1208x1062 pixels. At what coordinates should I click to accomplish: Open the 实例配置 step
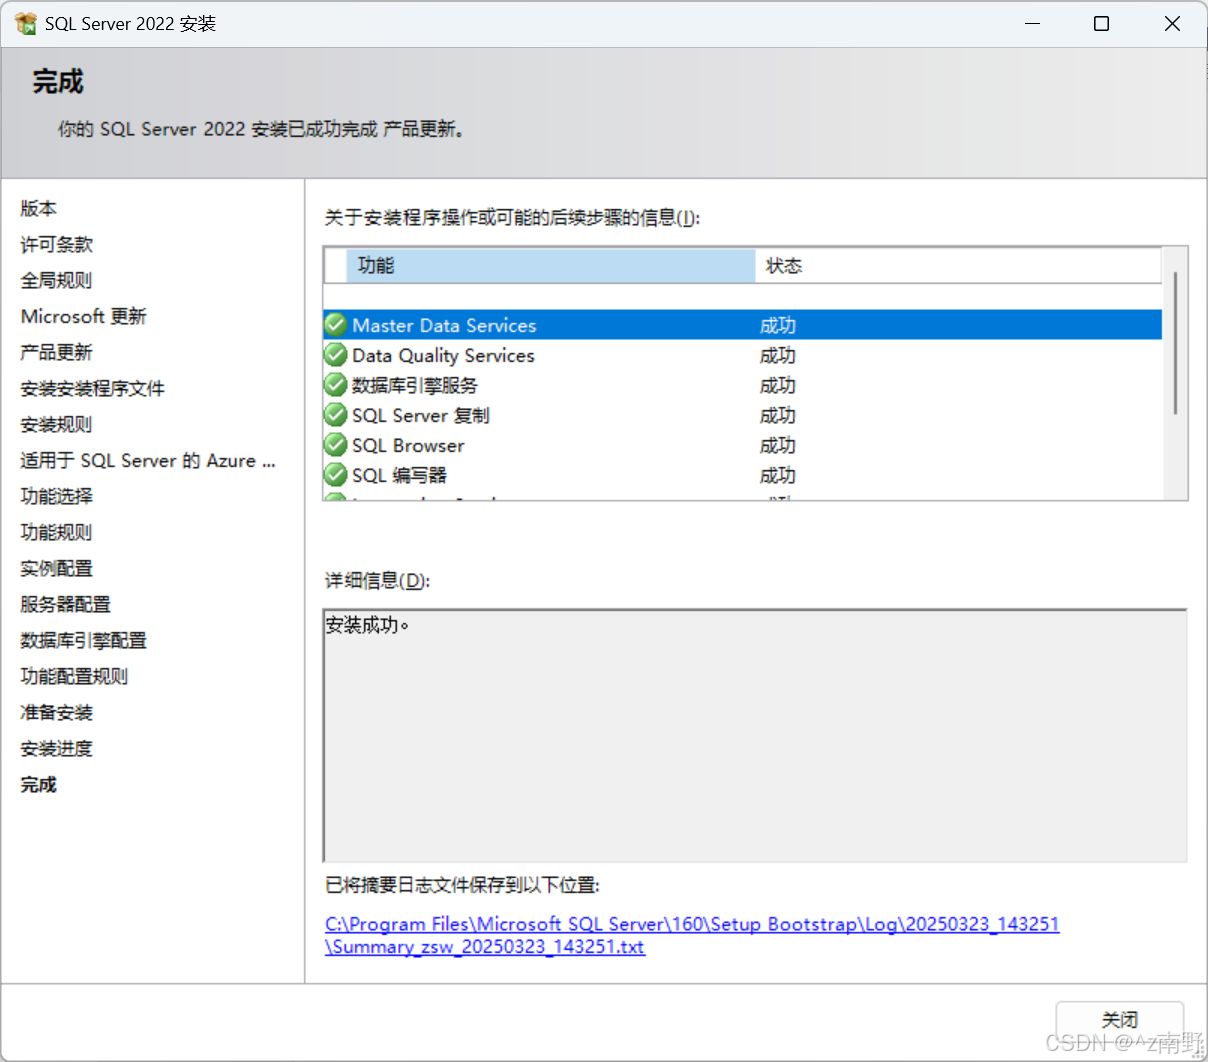pyautogui.click(x=56, y=568)
